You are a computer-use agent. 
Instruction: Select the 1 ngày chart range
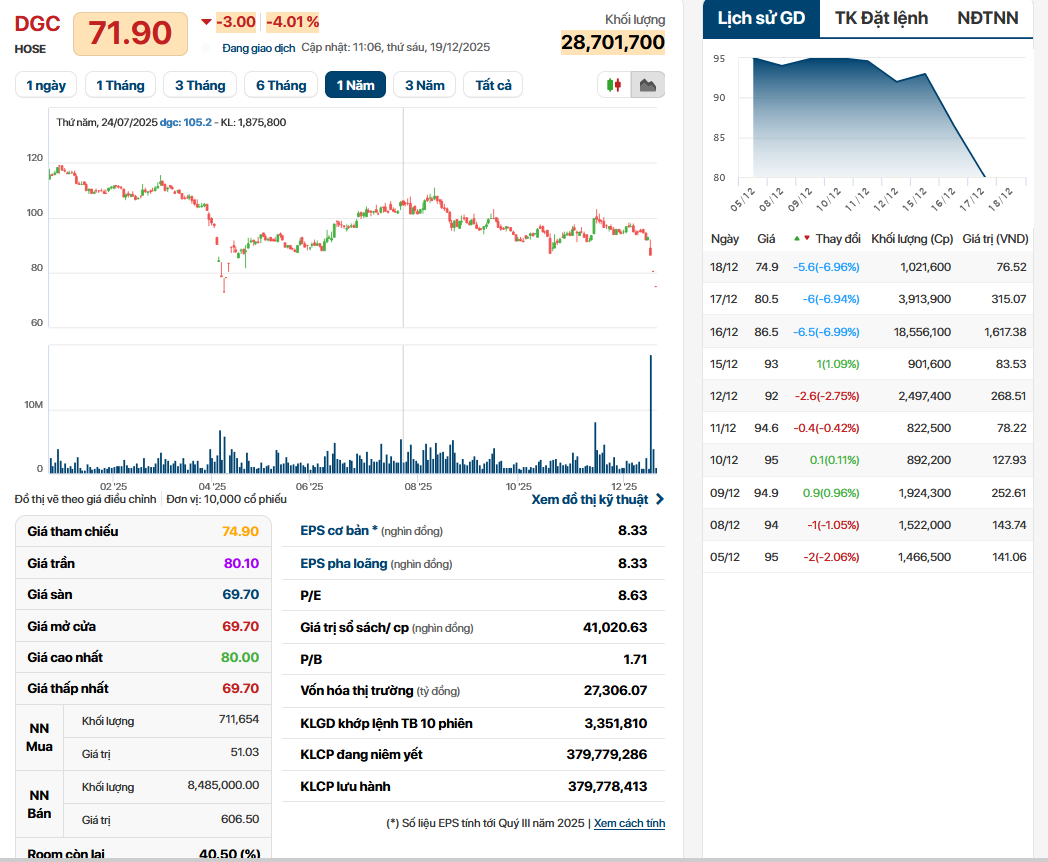[46, 85]
